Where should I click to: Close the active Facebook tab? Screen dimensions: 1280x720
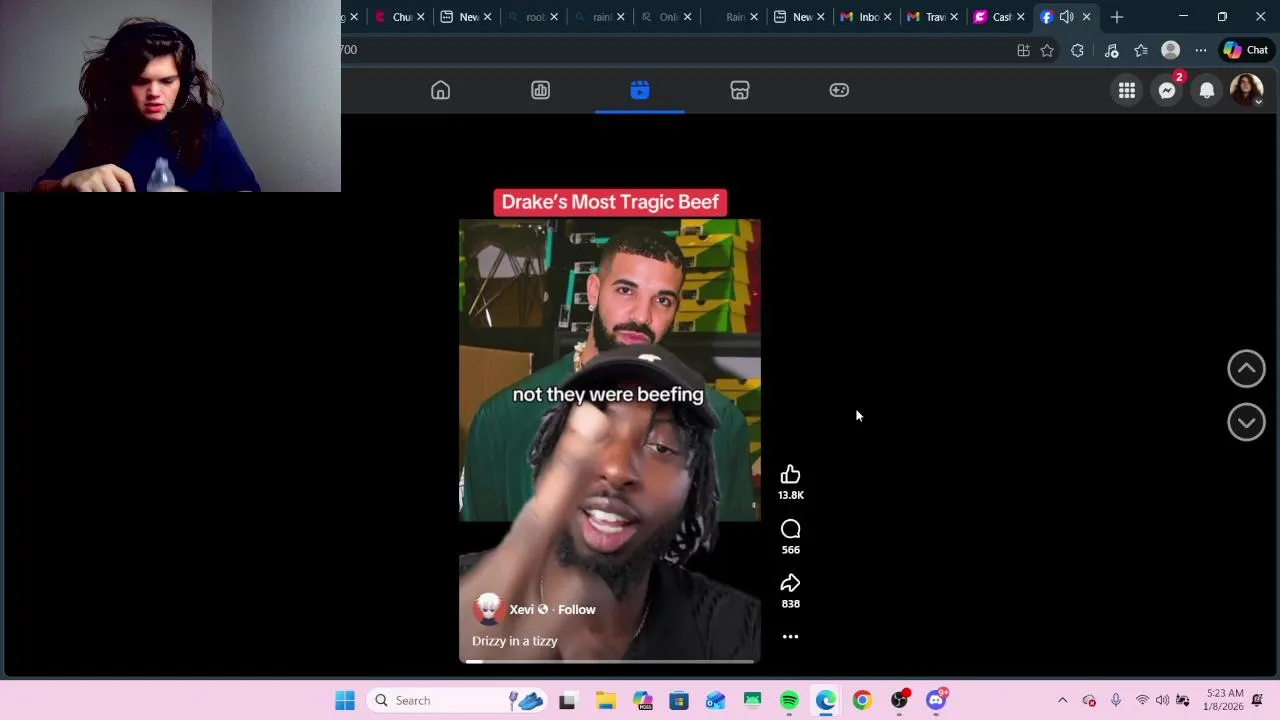(x=1086, y=17)
